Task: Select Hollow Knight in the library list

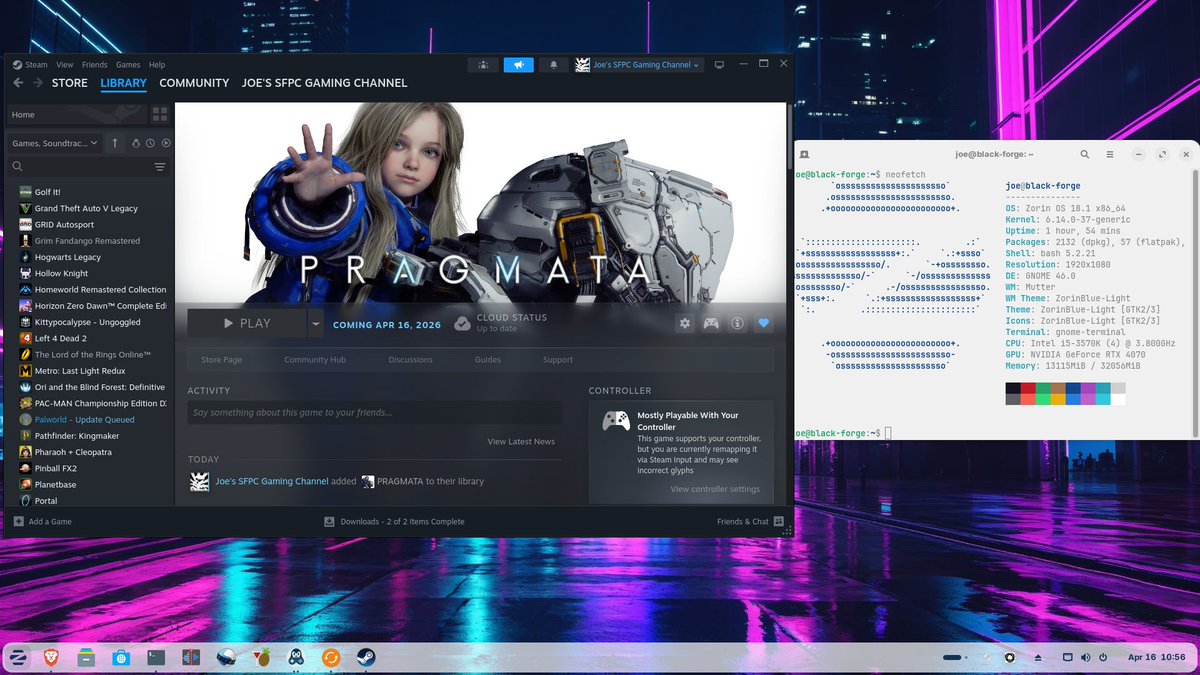Action: tap(61, 273)
